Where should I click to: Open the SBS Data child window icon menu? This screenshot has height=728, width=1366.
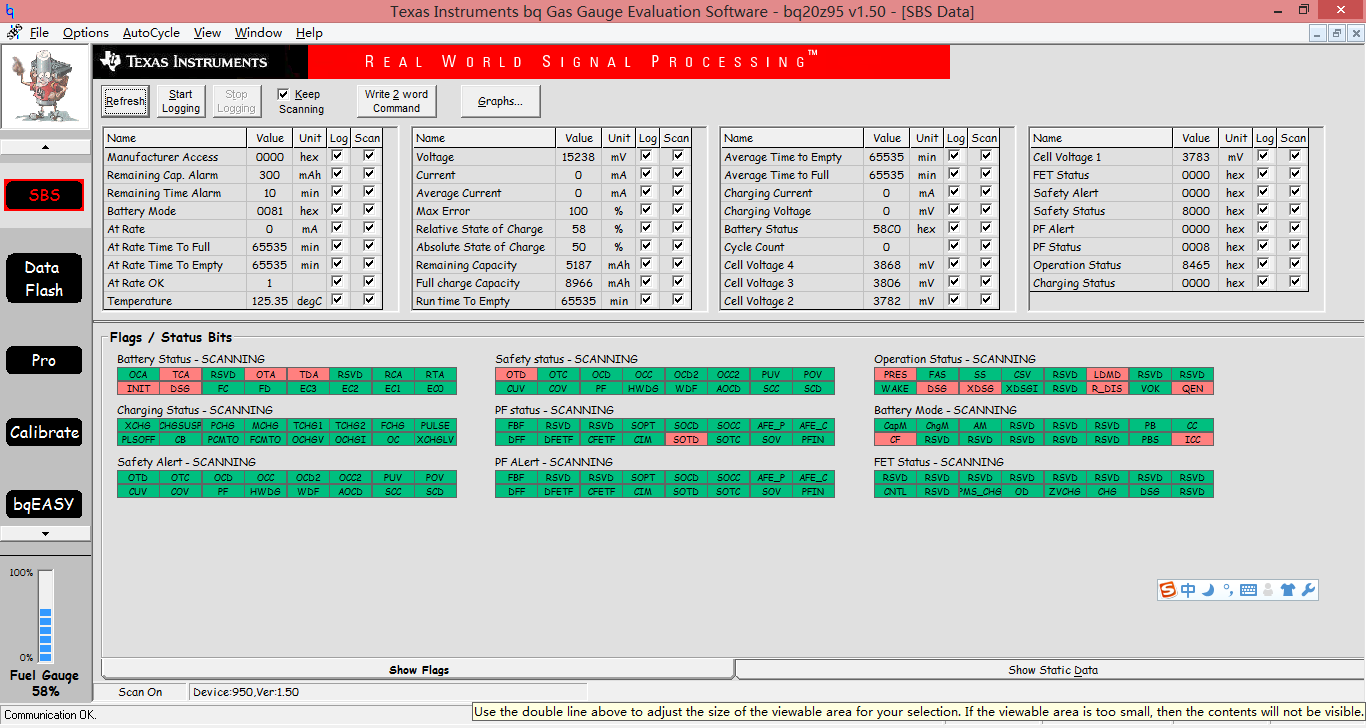pos(14,32)
